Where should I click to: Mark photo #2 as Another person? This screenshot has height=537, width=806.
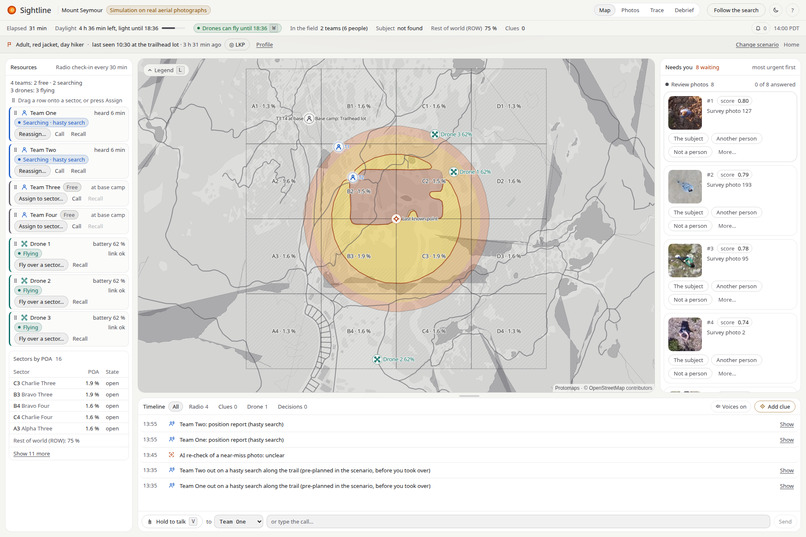pyautogui.click(x=736, y=213)
